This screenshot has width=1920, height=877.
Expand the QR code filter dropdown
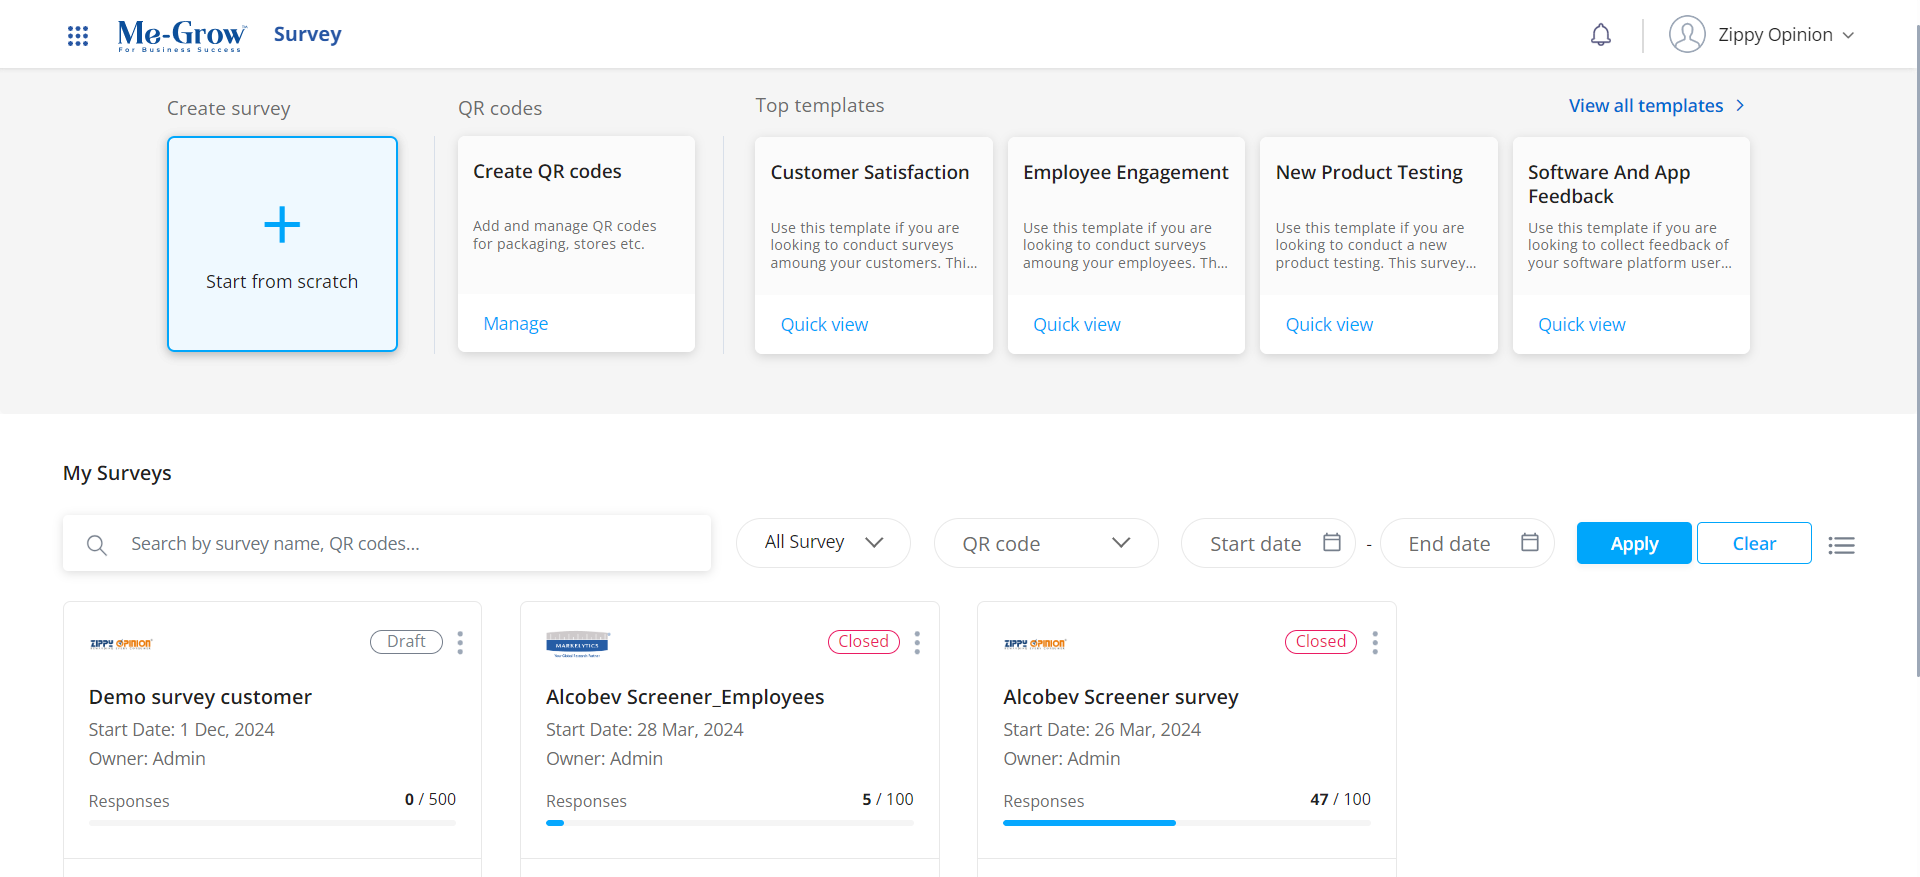coord(1045,543)
